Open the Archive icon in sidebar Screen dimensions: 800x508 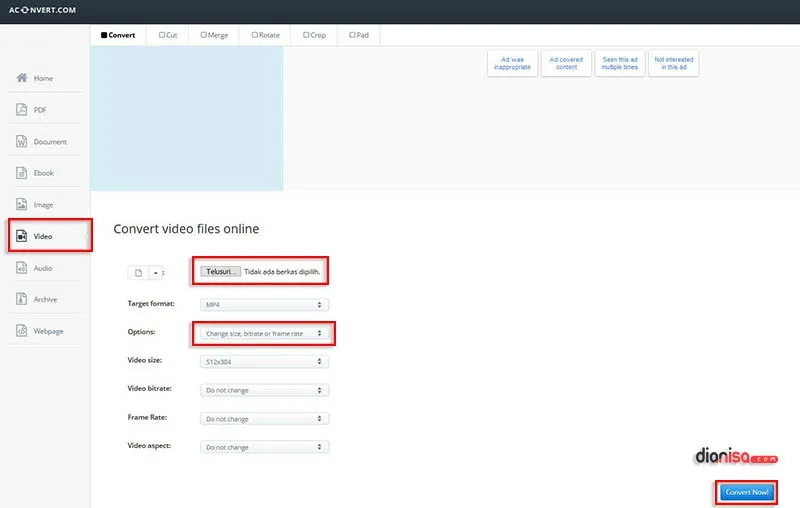pyautogui.click(x=21, y=299)
